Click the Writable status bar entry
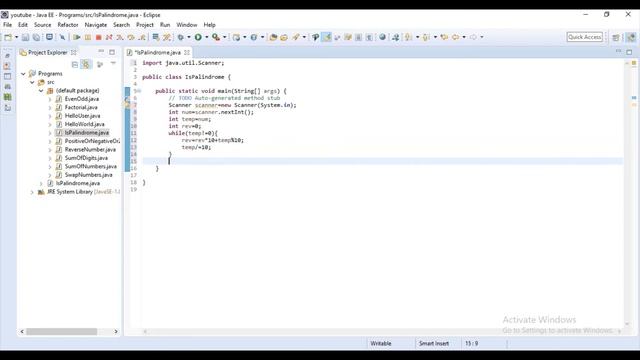The image size is (640, 360). [x=381, y=344]
